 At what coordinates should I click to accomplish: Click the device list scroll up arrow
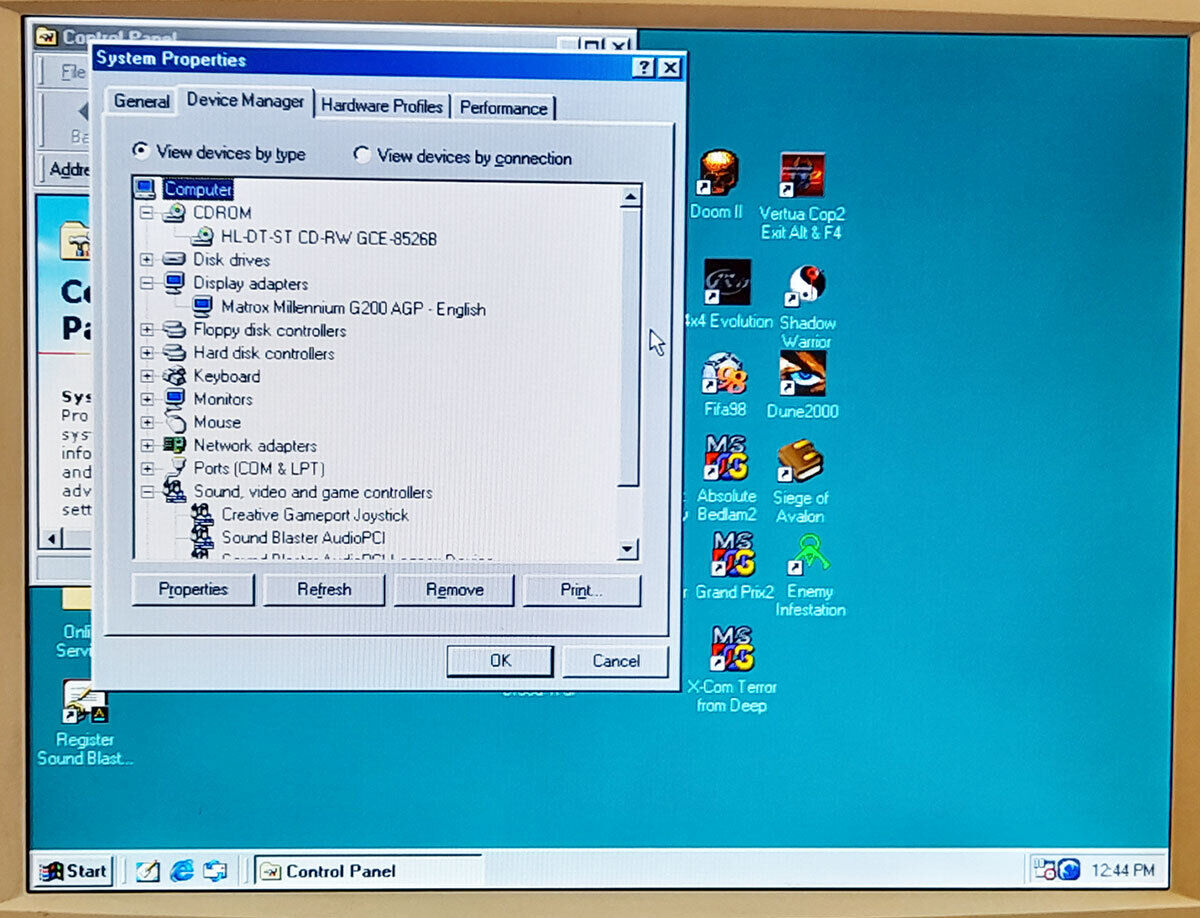[629, 196]
